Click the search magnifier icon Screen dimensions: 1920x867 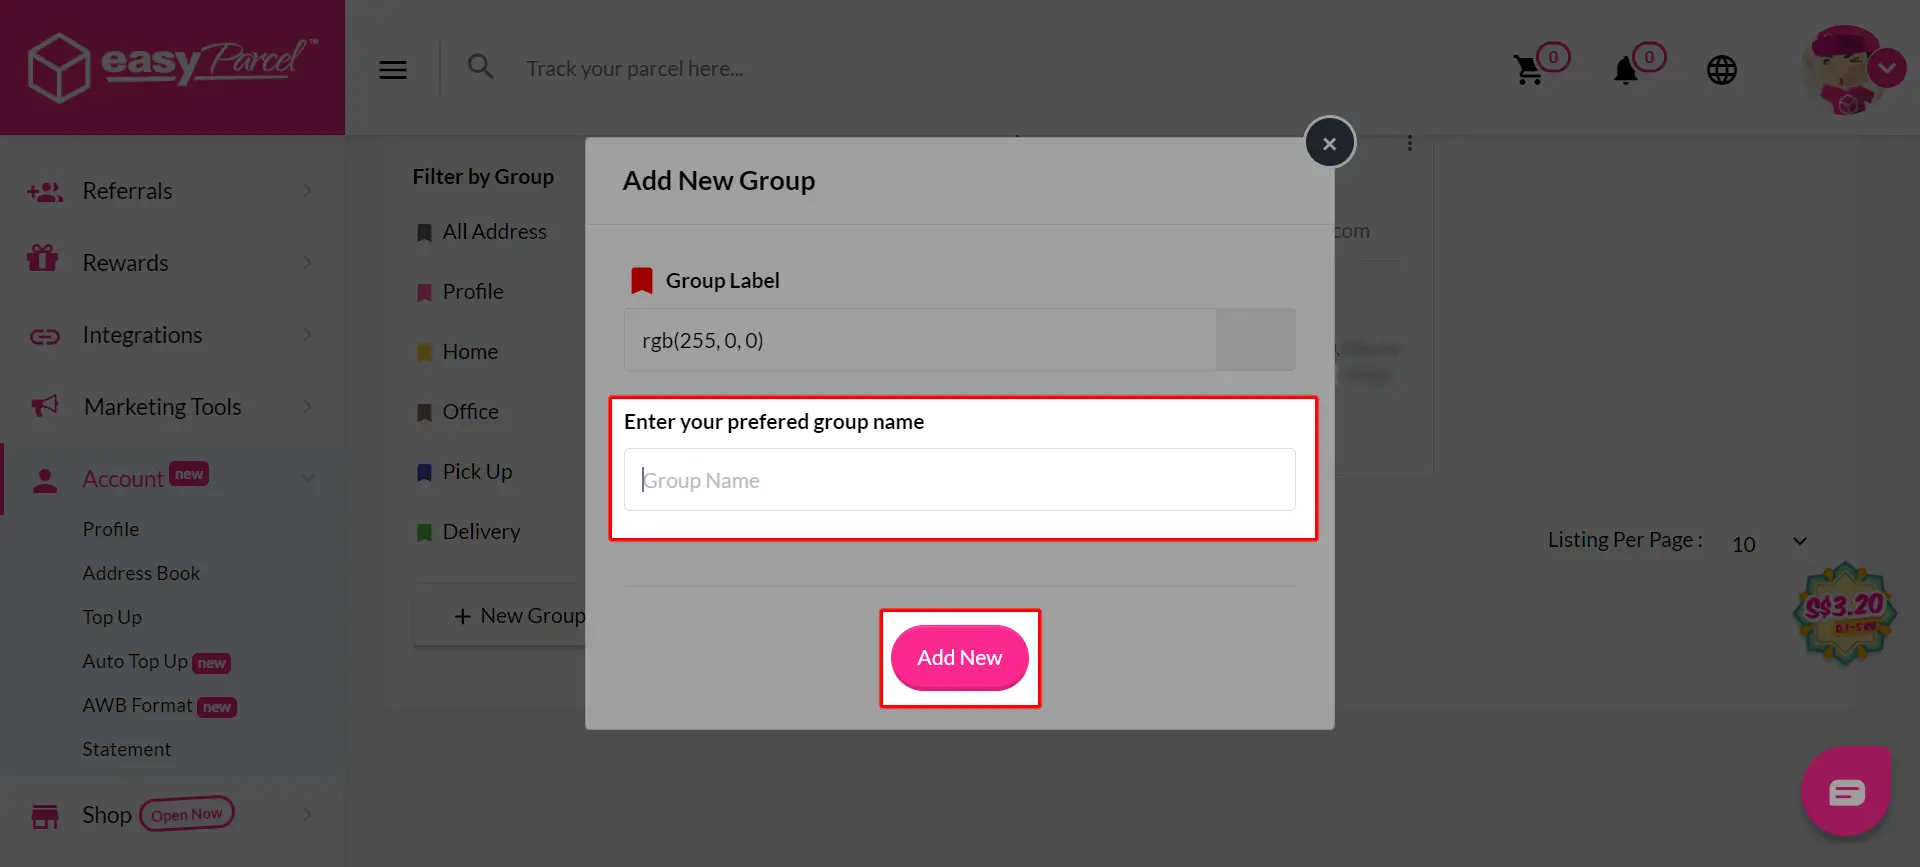pos(481,67)
